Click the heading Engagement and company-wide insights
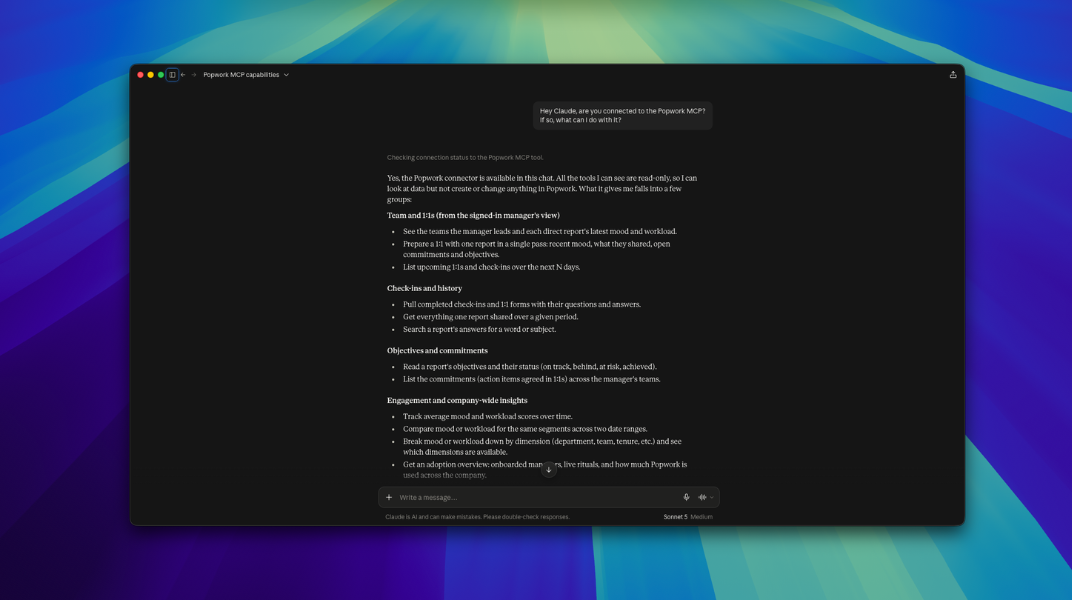The image size is (1072, 600). coord(457,400)
